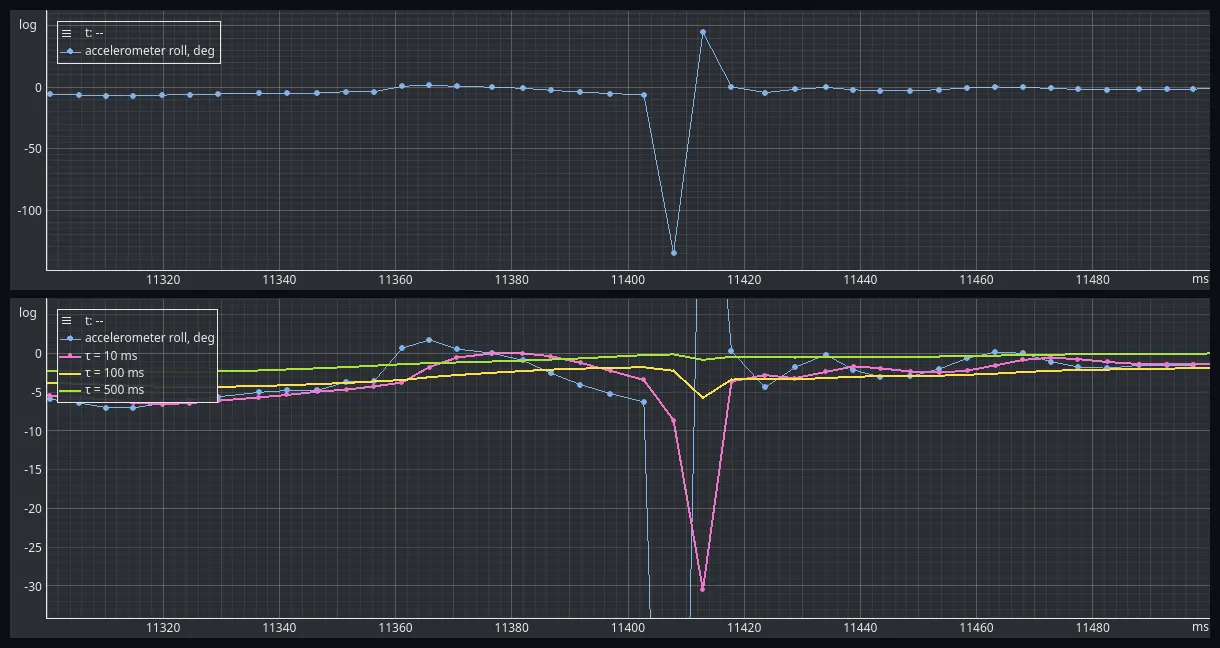Select the lowest spike data point in the top plot
1220x648 pixels.
[x=674, y=252]
